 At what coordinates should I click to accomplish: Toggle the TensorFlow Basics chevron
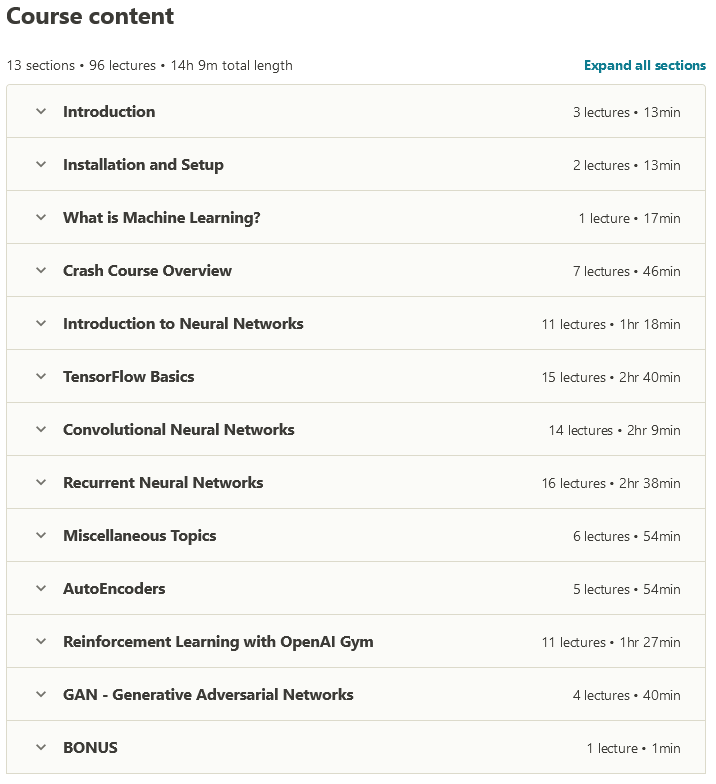coord(41,376)
